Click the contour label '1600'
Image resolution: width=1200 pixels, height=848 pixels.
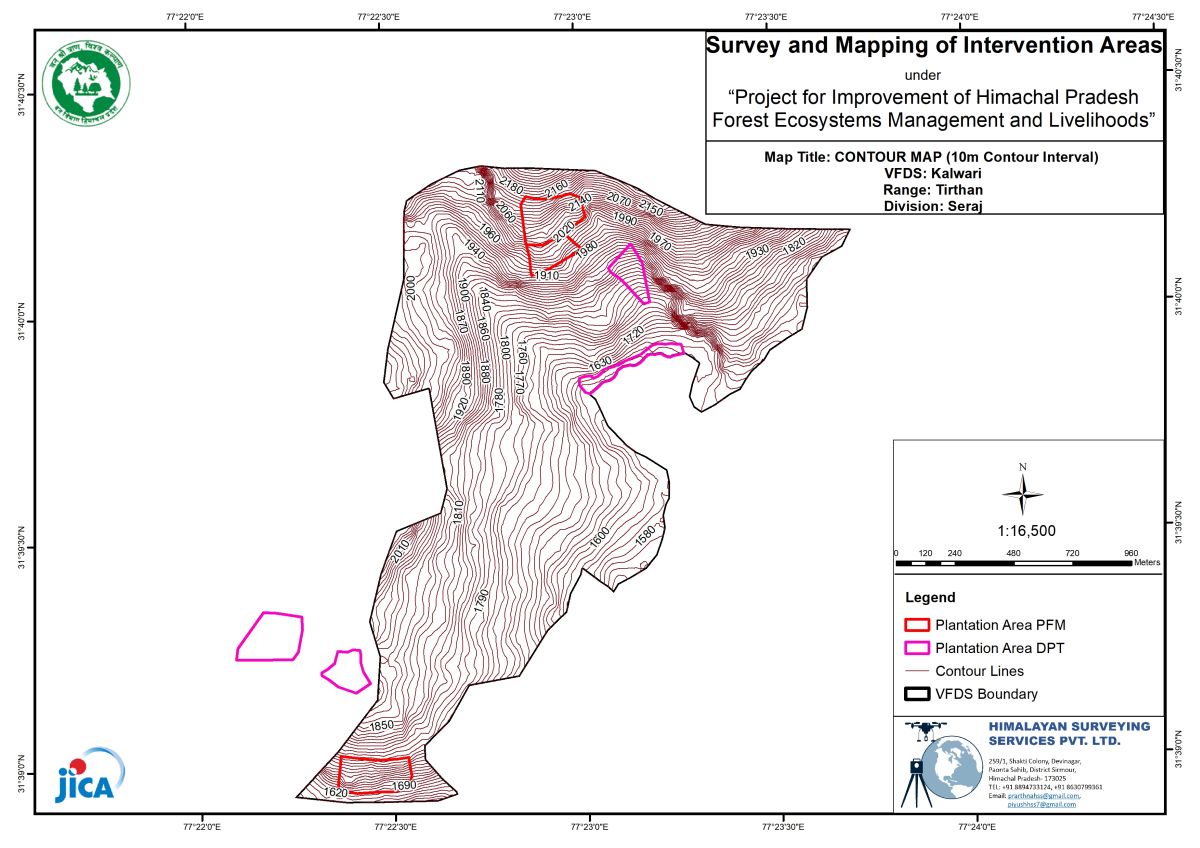click(x=598, y=536)
